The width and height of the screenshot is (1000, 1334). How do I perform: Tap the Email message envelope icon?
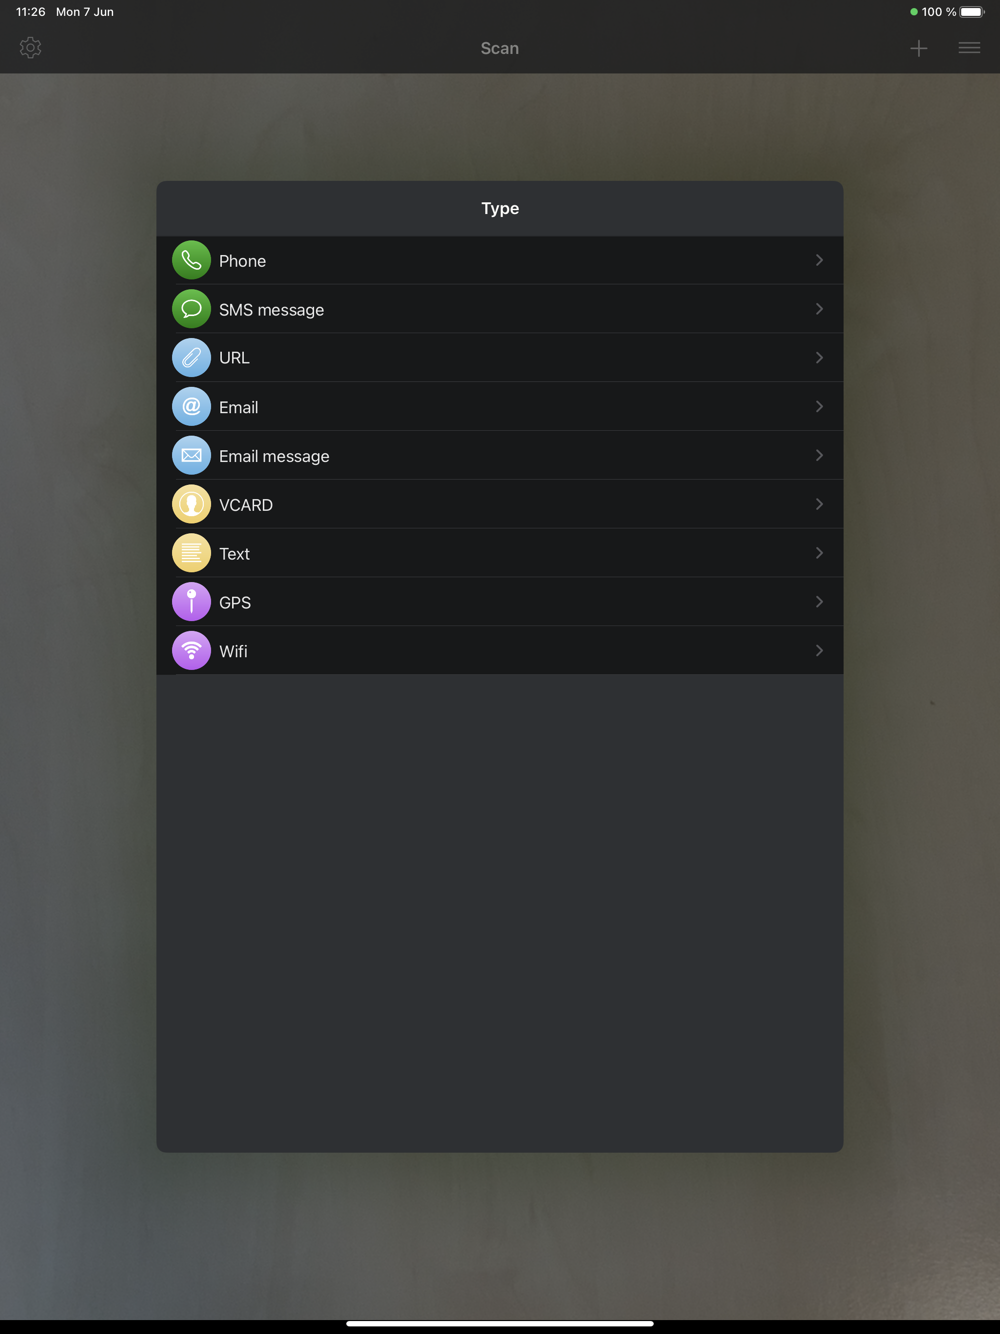[x=191, y=456]
